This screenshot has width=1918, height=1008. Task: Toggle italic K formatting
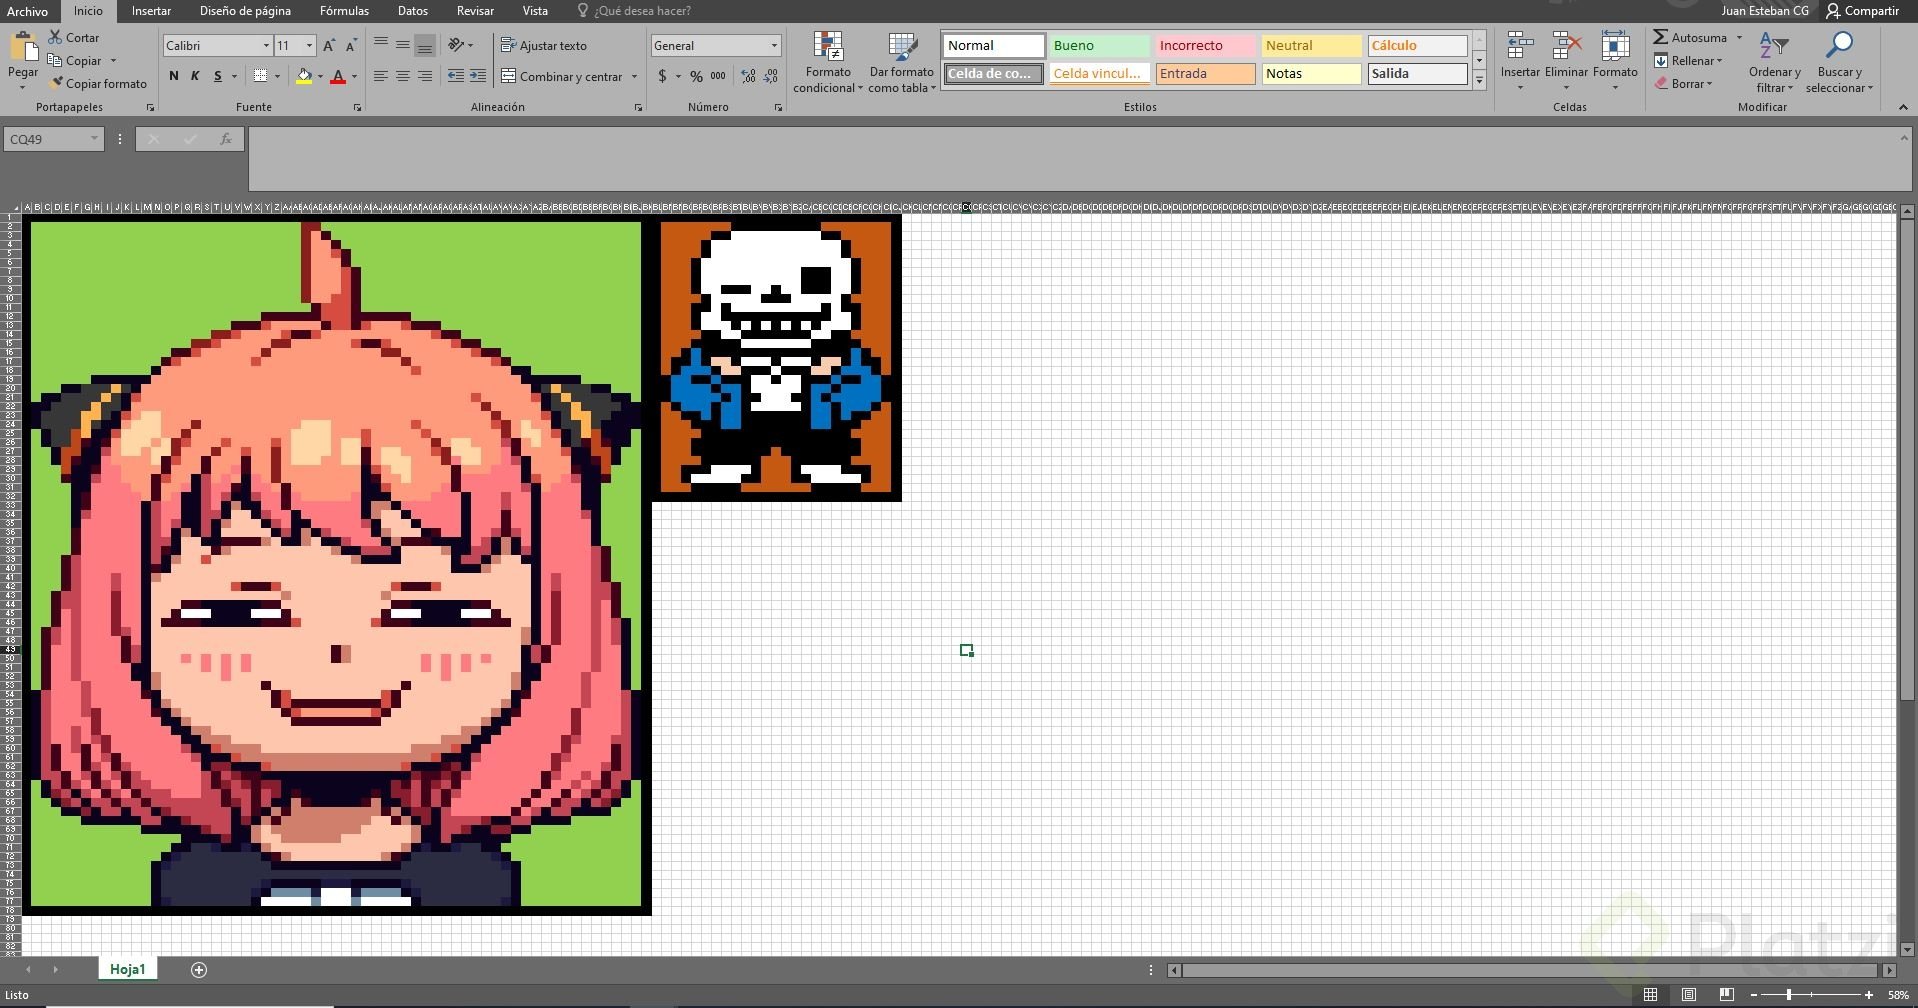click(x=195, y=76)
